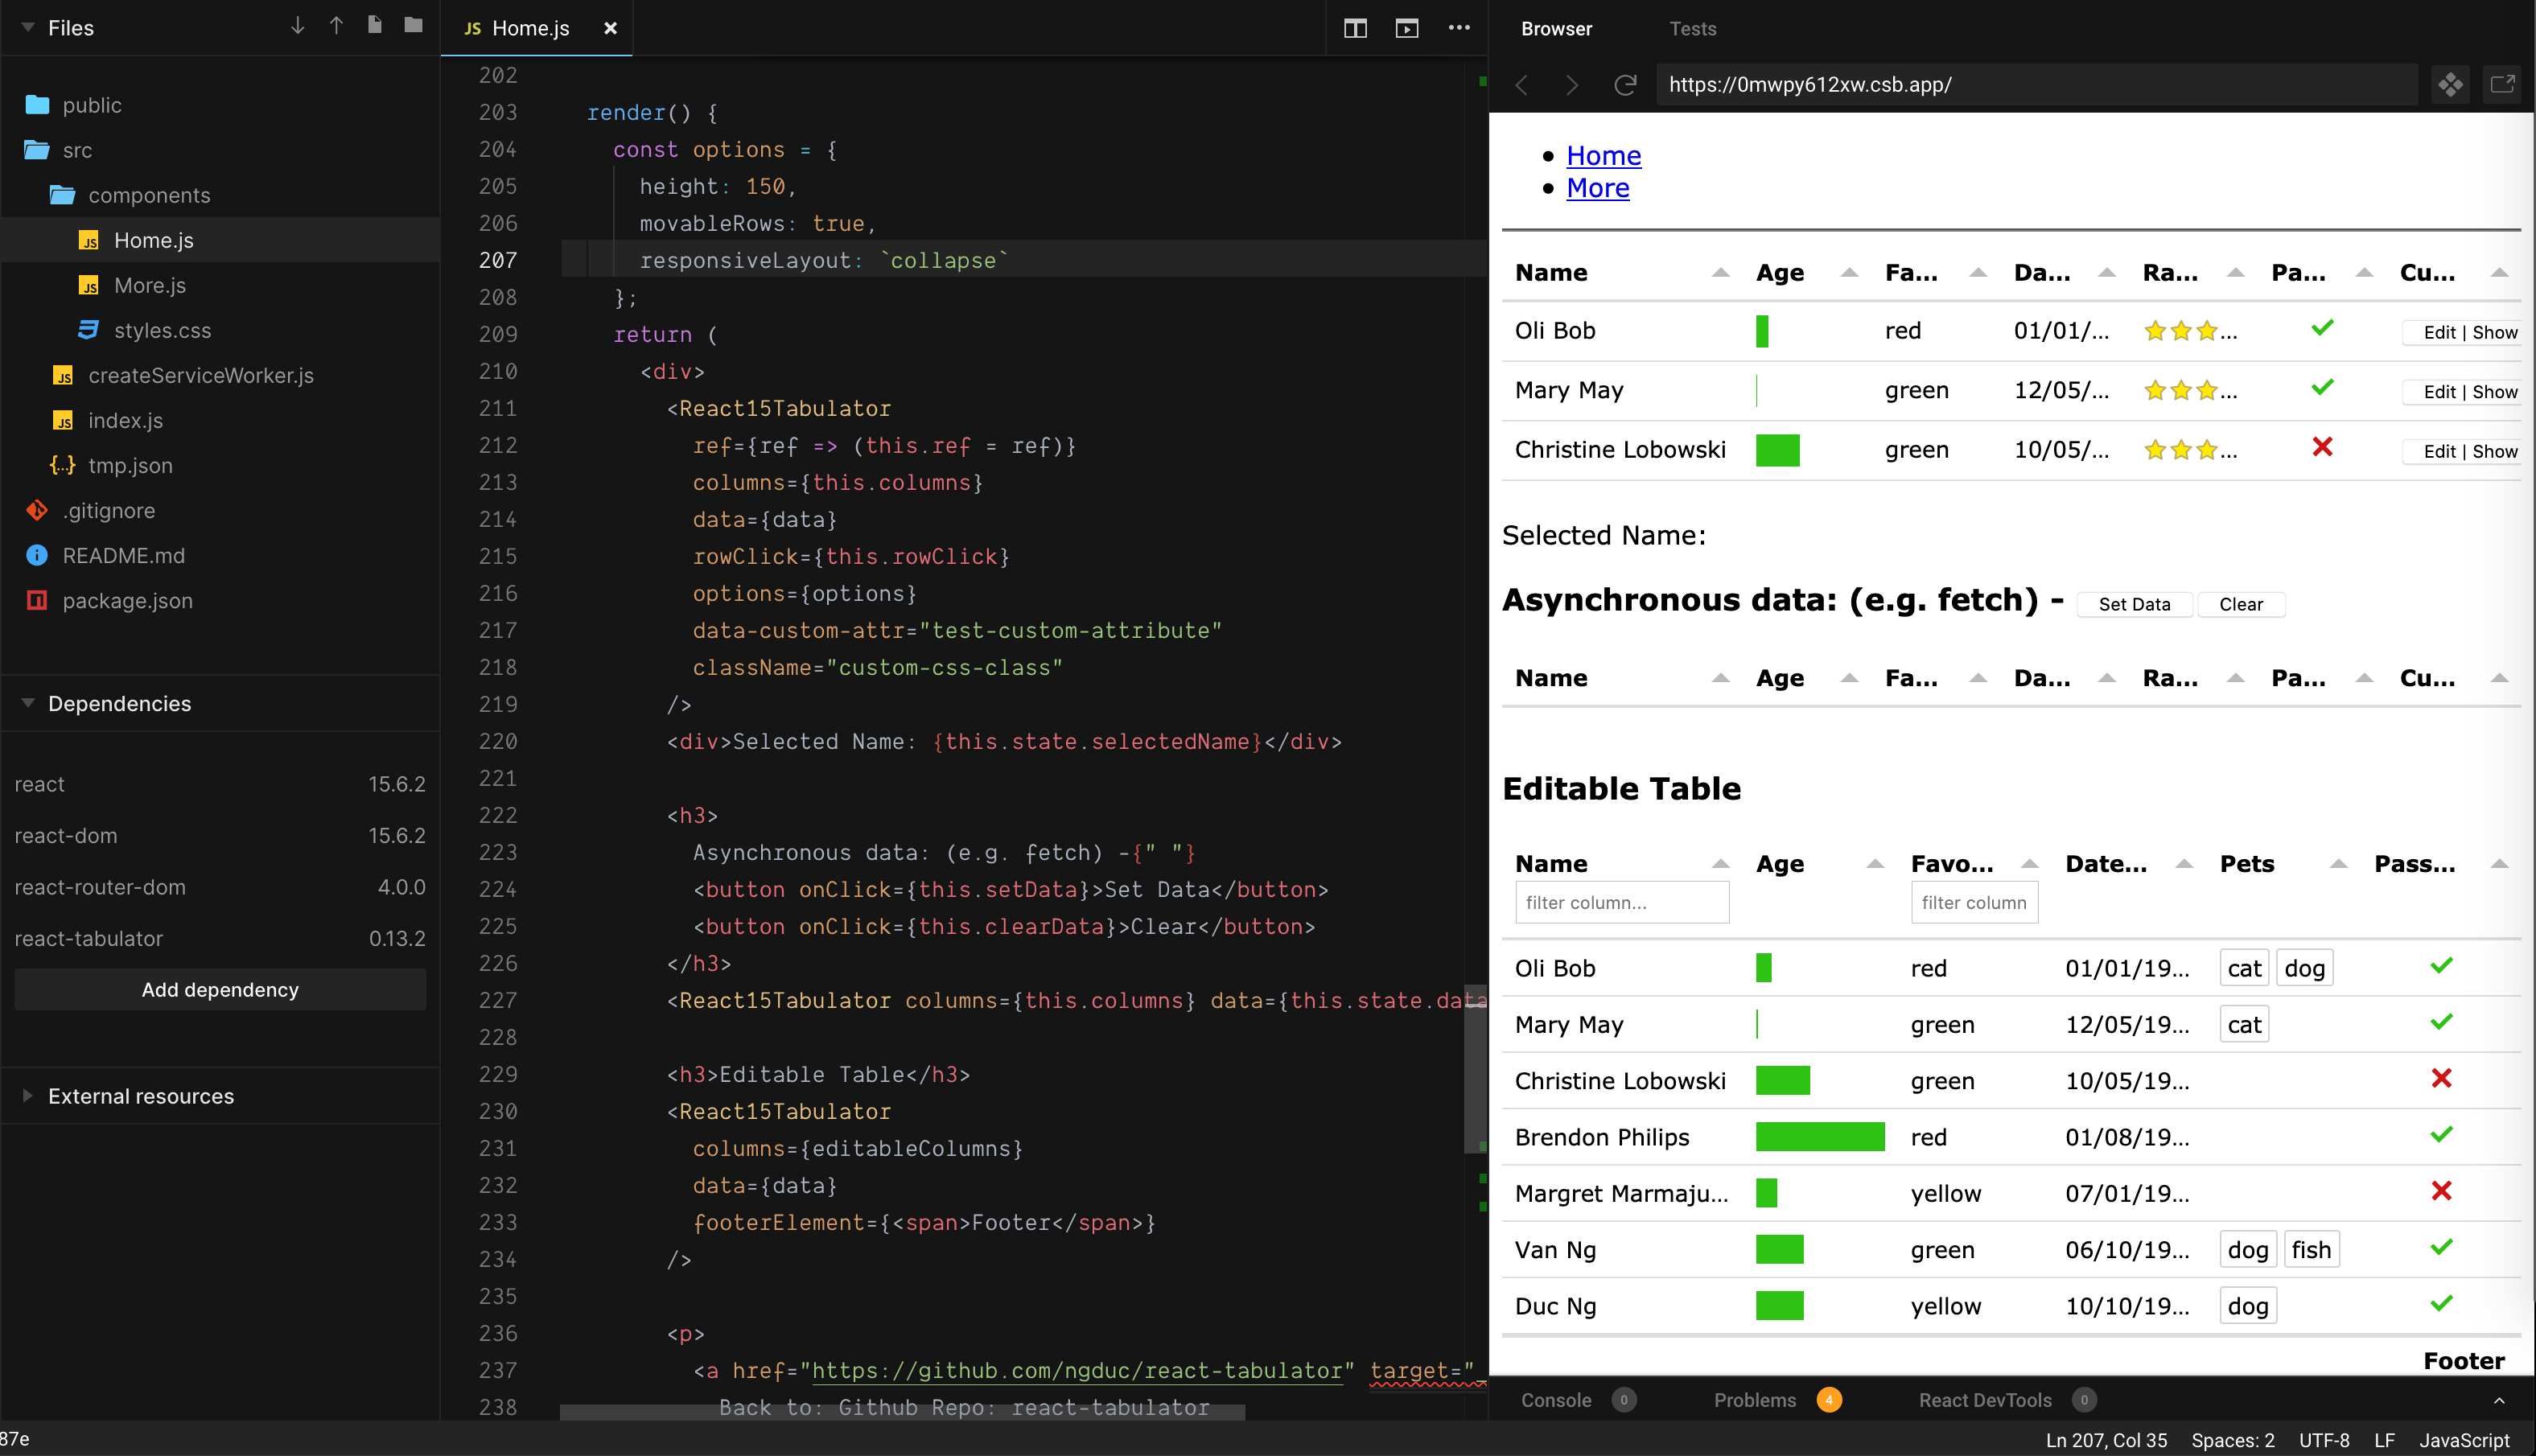The height and width of the screenshot is (1456, 2536).
Task: Click the Name filter column input field
Action: pyautogui.click(x=1621, y=902)
